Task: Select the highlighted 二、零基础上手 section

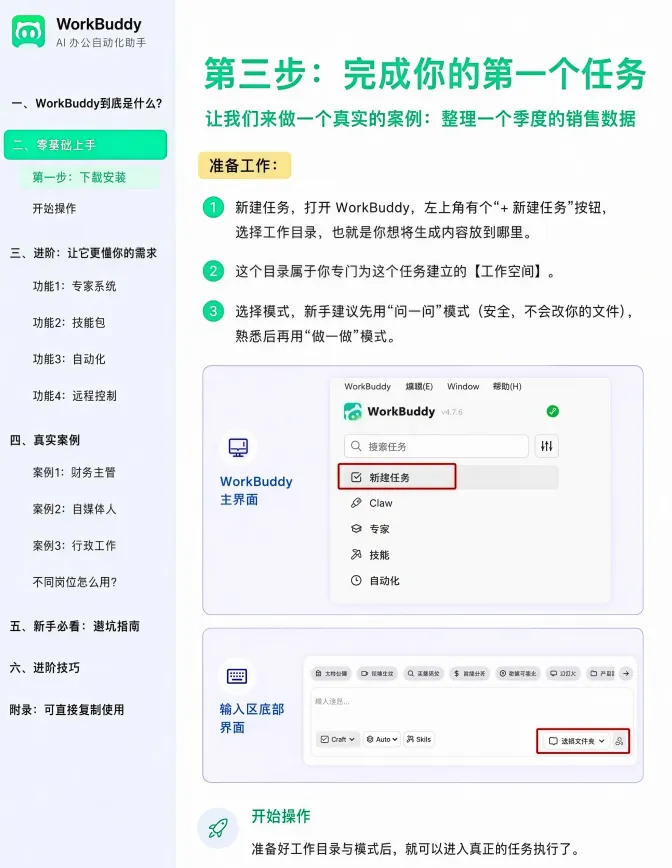Action: pyautogui.click(x=85, y=145)
